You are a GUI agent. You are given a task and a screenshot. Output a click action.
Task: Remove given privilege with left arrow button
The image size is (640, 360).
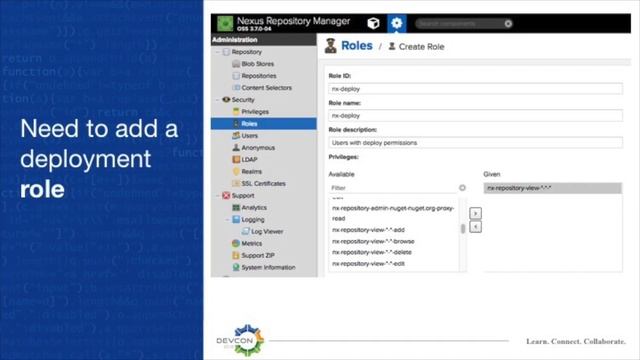[x=476, y=227]
